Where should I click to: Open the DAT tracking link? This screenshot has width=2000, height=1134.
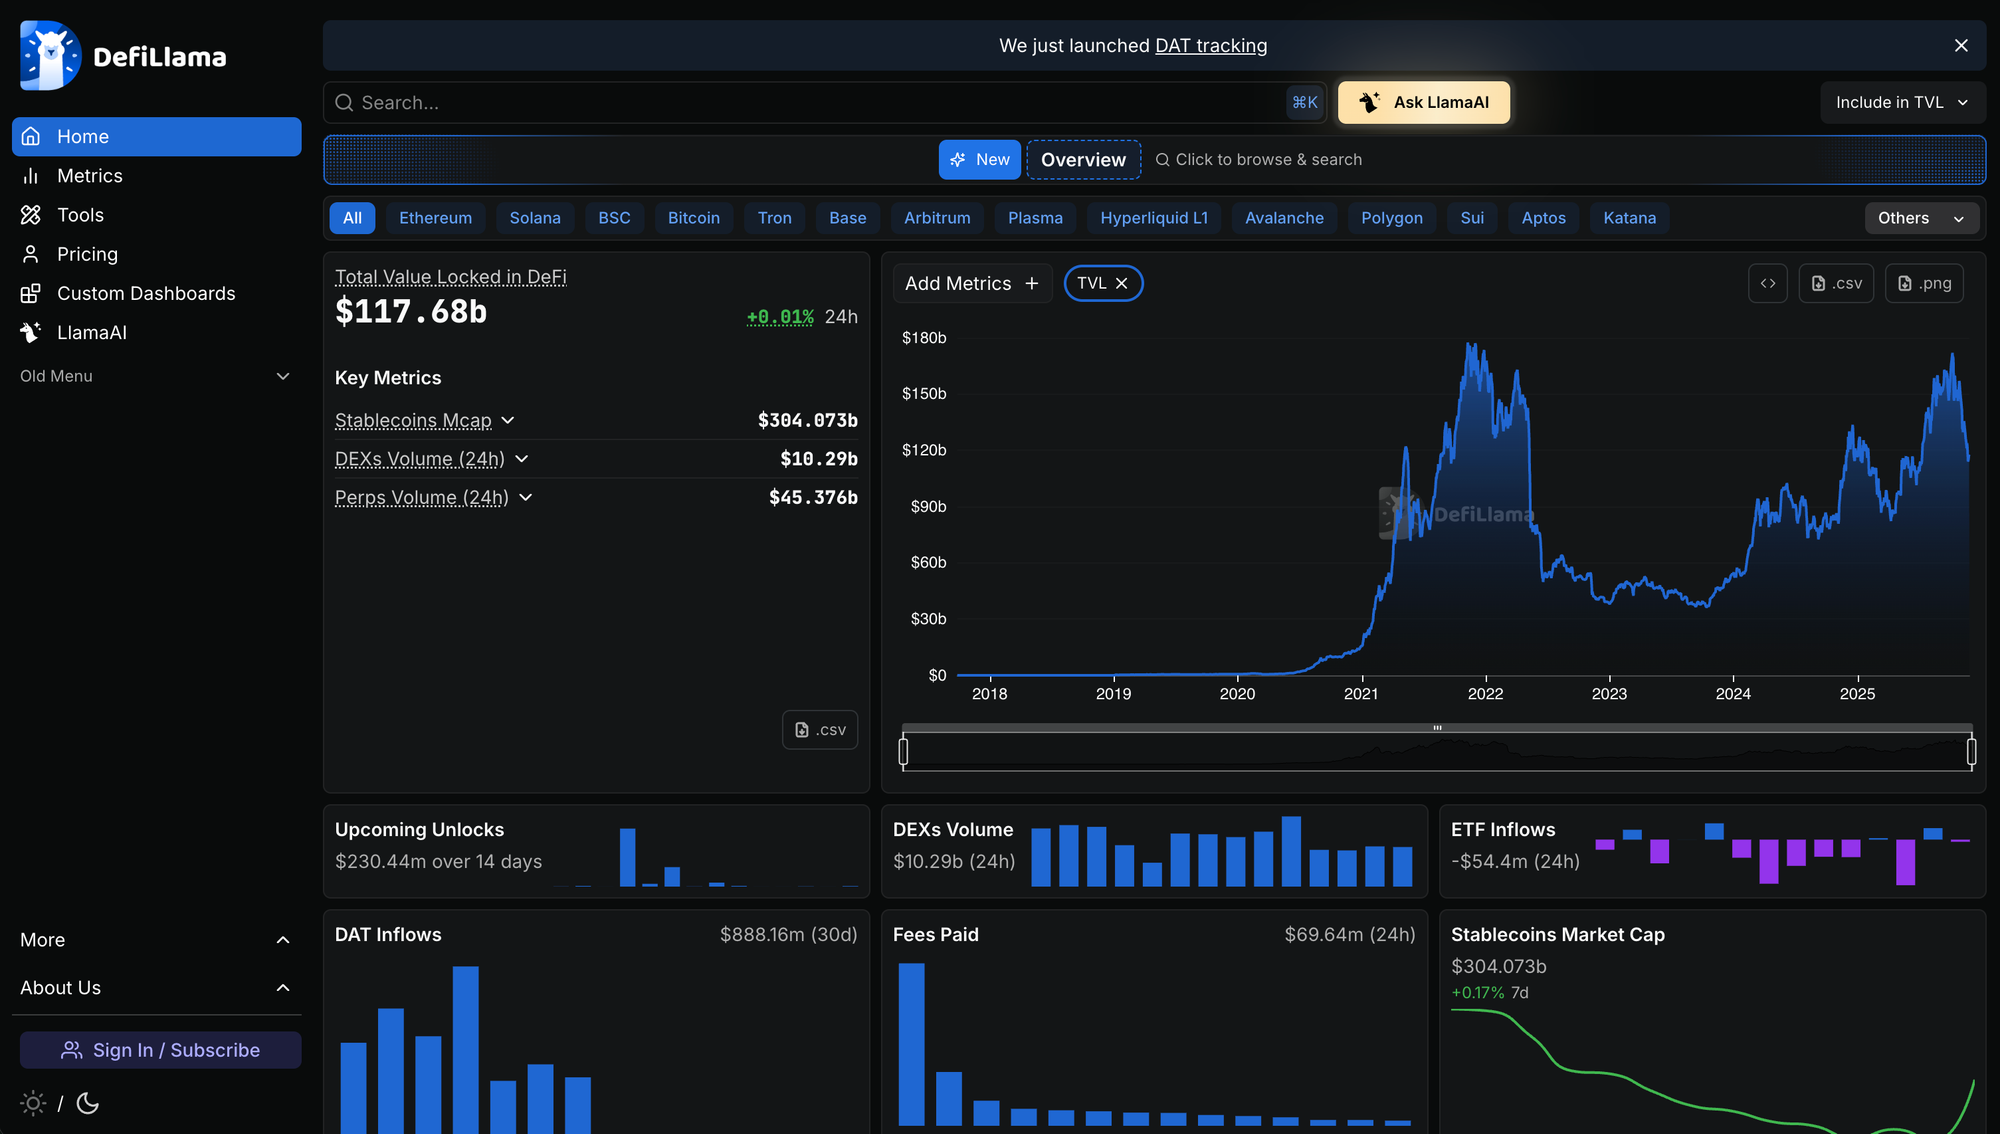pos(1210,45)
